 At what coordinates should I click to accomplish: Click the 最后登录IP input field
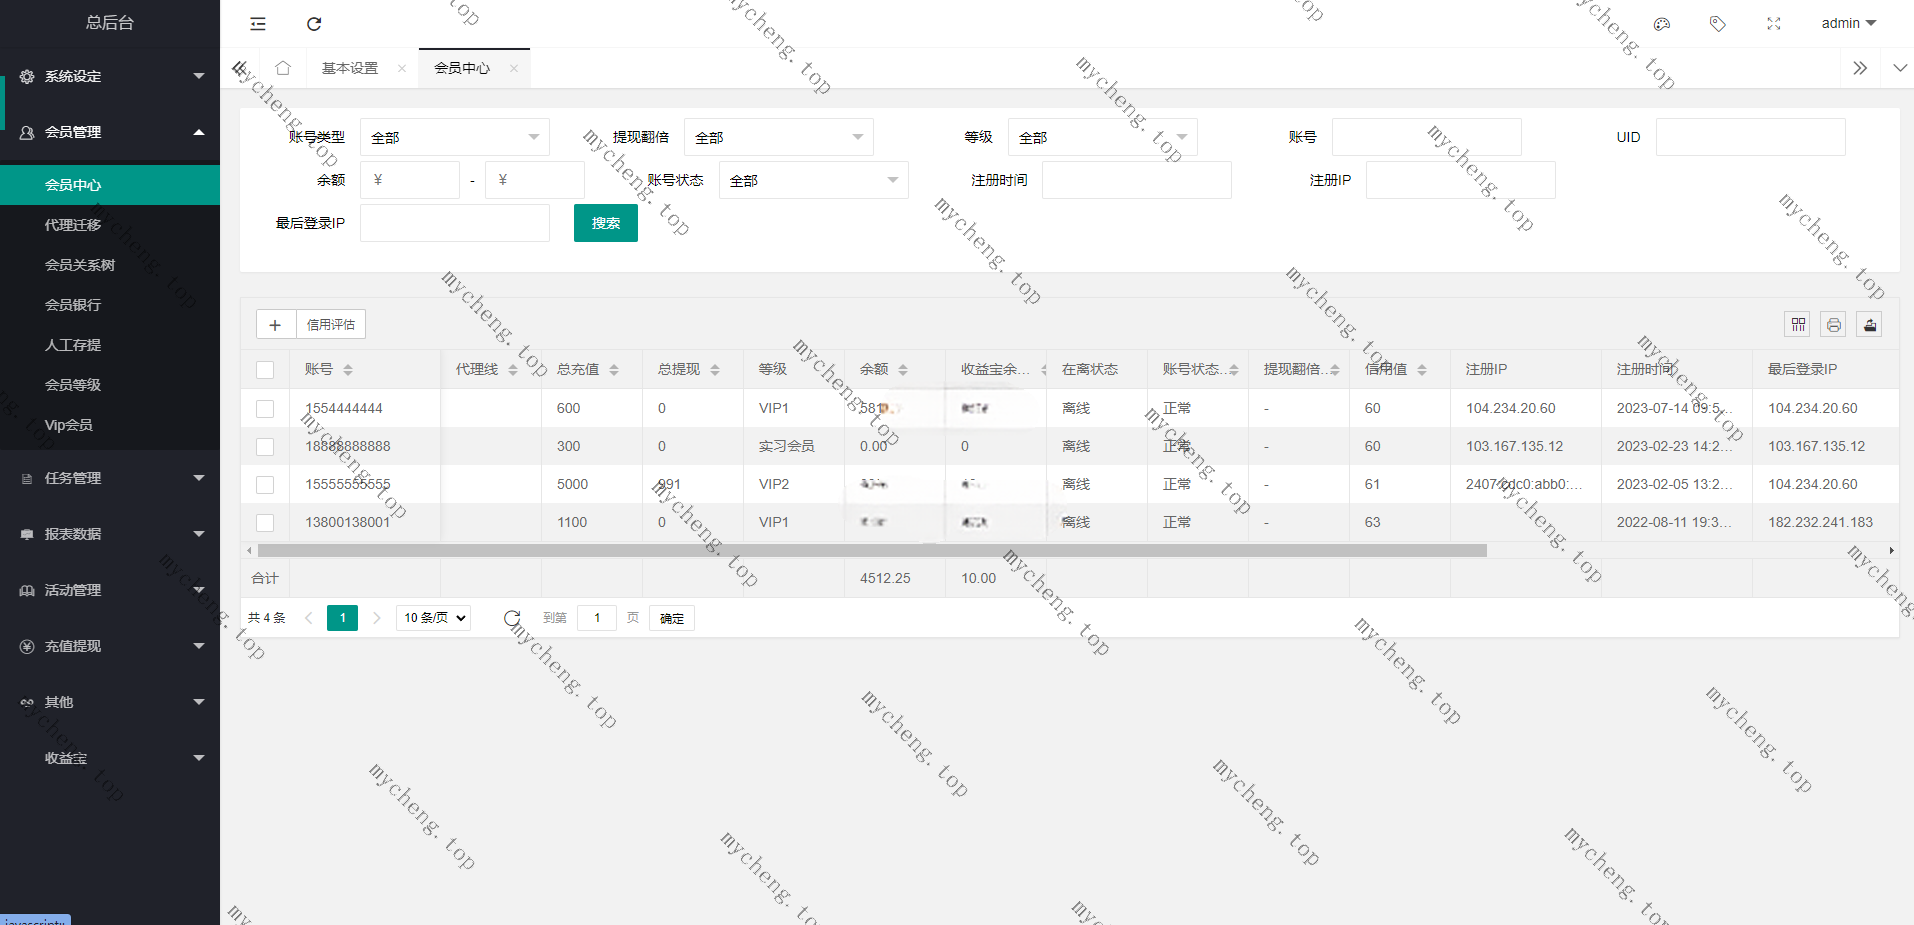point(455,223)
